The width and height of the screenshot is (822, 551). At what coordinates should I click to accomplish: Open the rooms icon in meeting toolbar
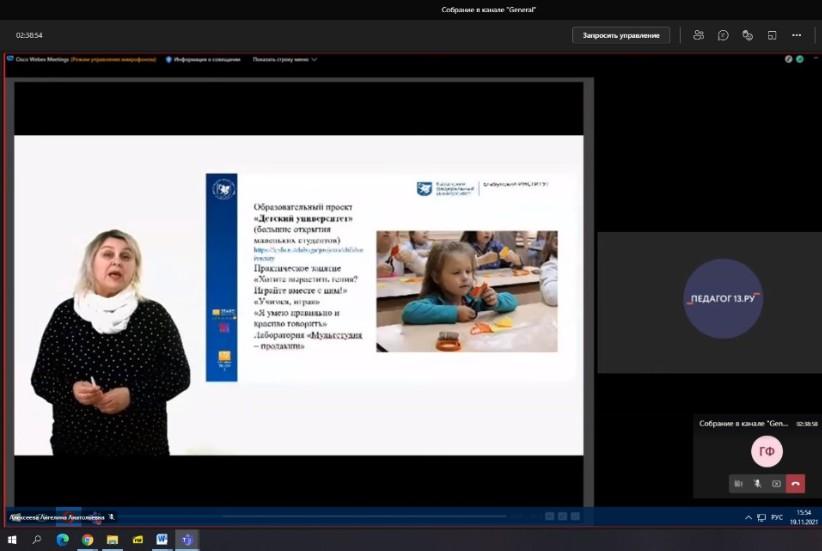point(772,35)
